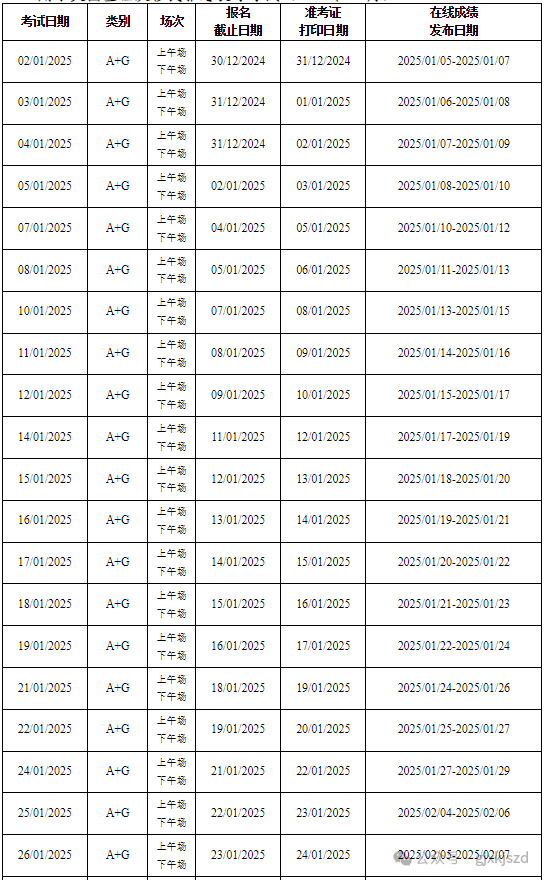Click 上午场 session for the 02/01/2025 exam
The image size is (546, 880).
click(172, 53)
